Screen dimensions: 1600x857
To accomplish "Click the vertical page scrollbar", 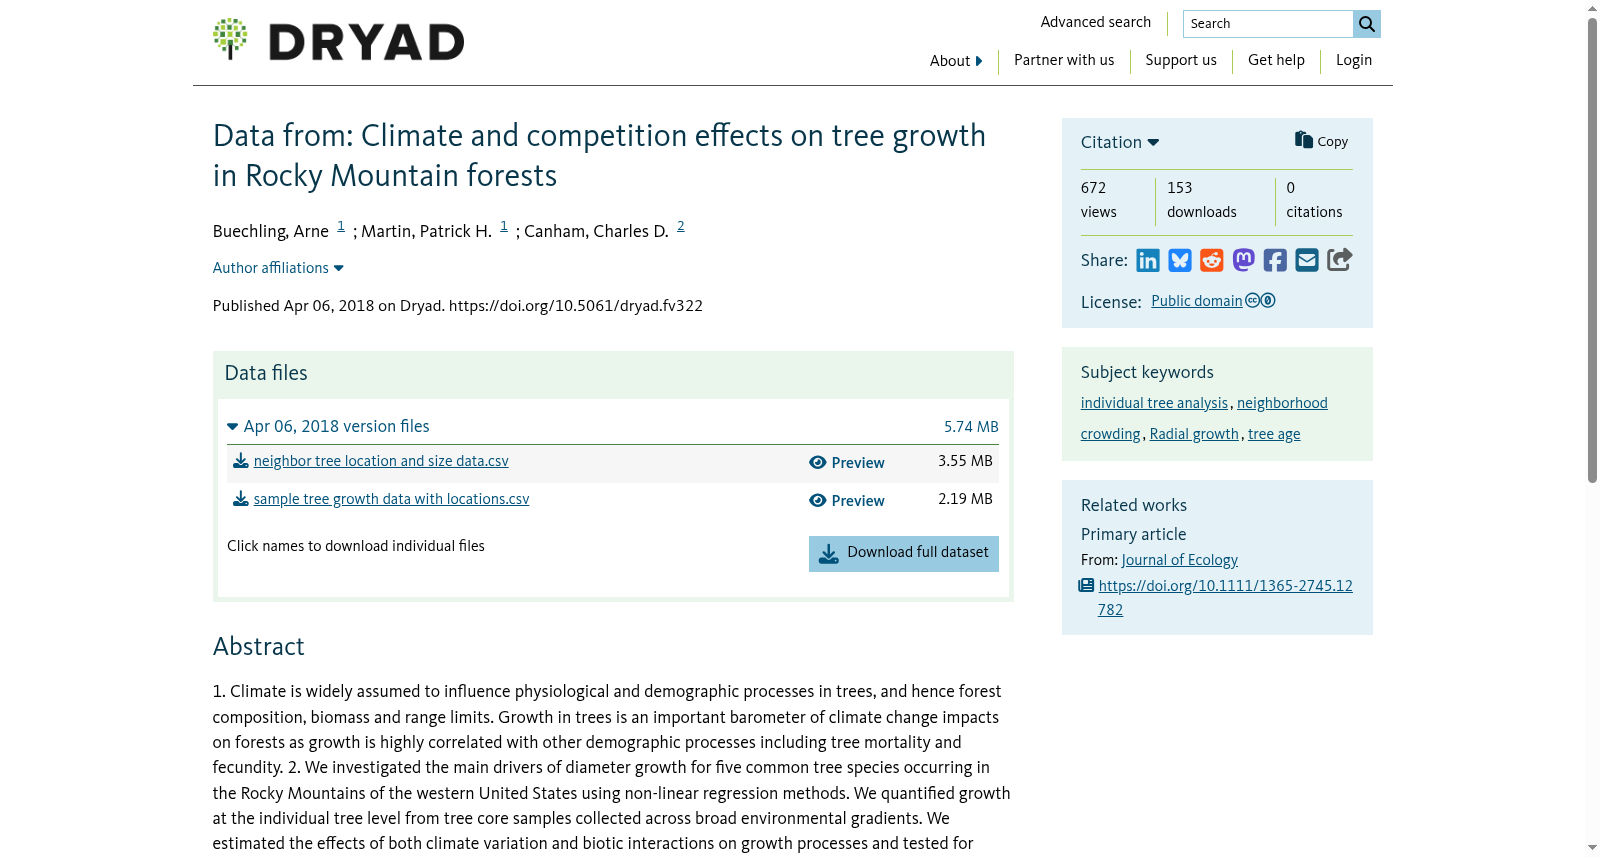I will coord(1592,250).
